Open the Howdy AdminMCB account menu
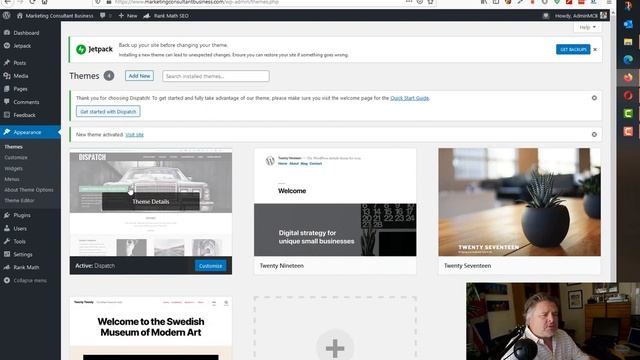640x360 pixels. [580, 16]
